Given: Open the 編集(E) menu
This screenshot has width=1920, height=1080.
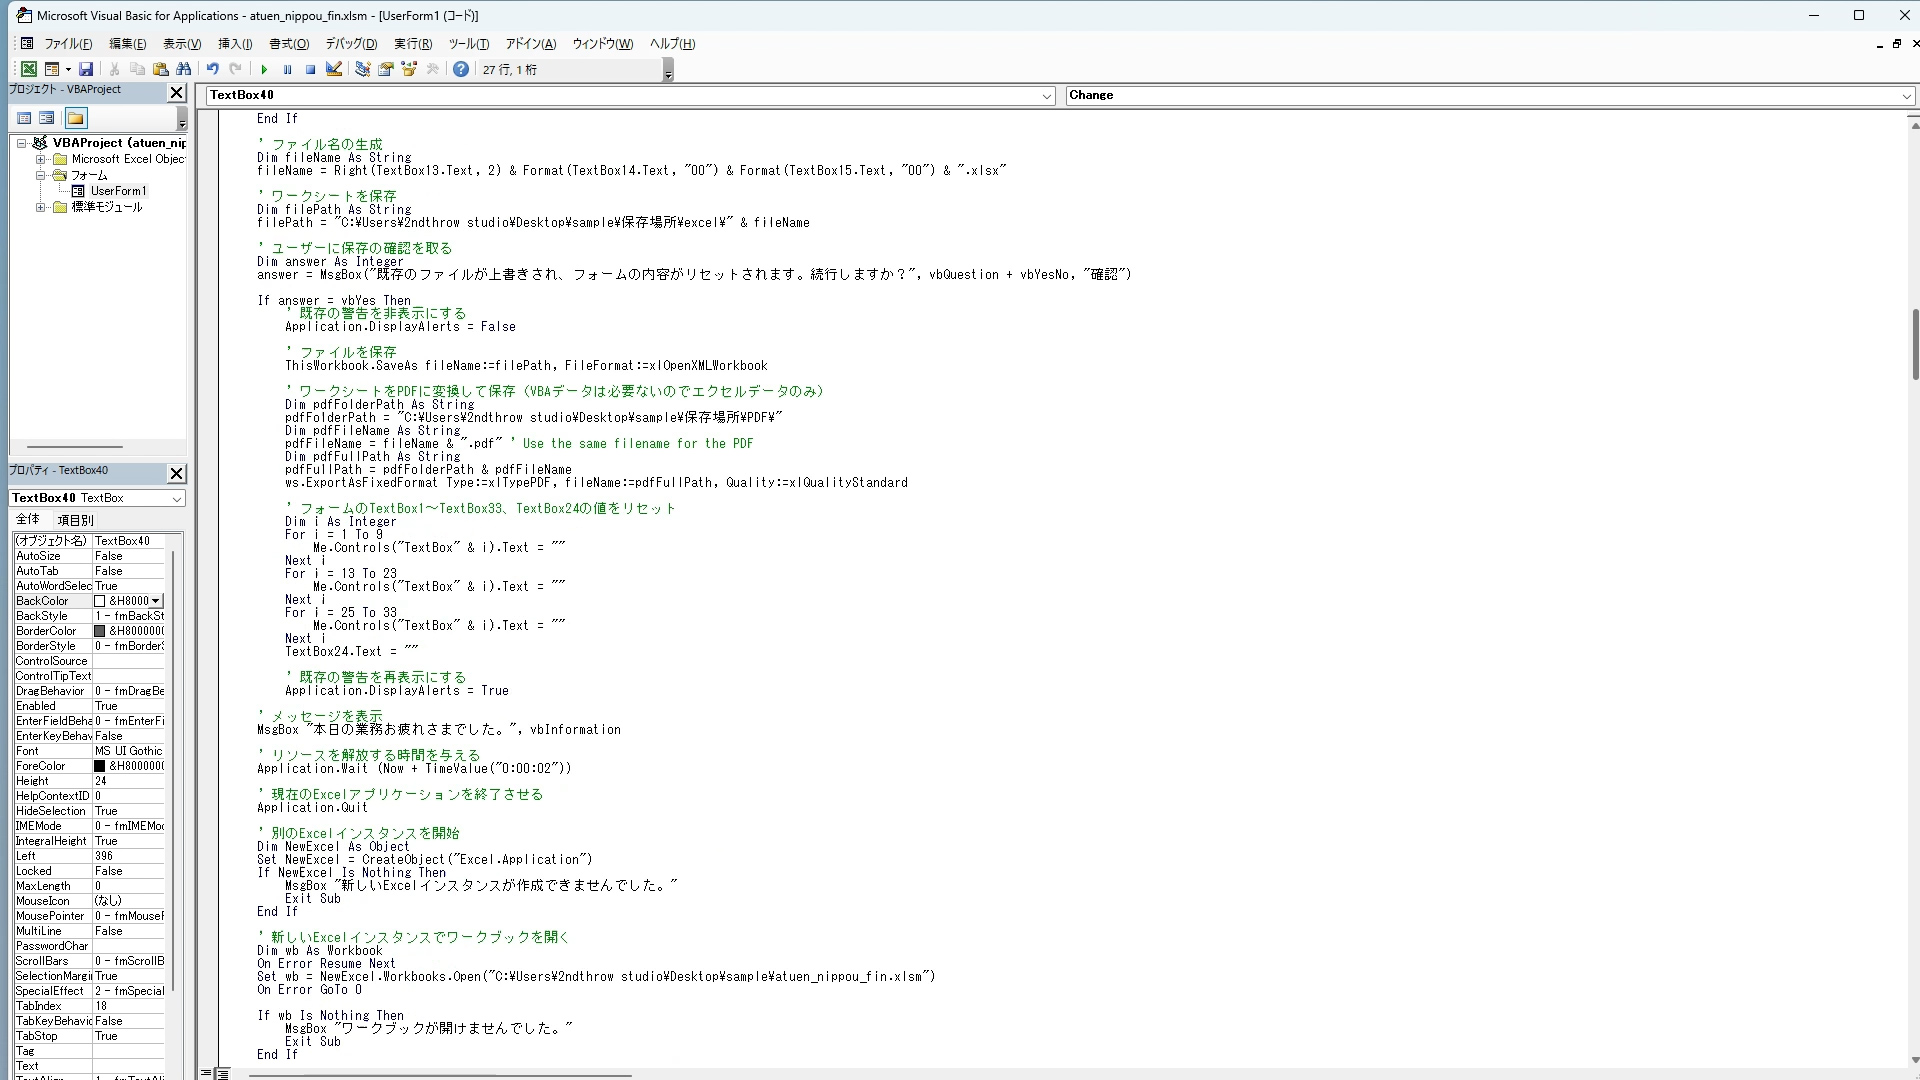Looking at the screenshot, I should pos(127,44).
